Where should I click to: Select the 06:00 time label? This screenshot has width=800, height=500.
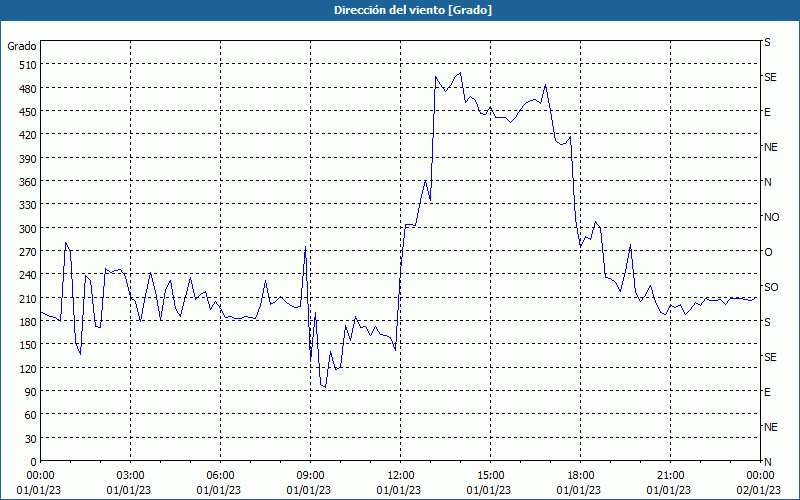click(x=220, y=476)
